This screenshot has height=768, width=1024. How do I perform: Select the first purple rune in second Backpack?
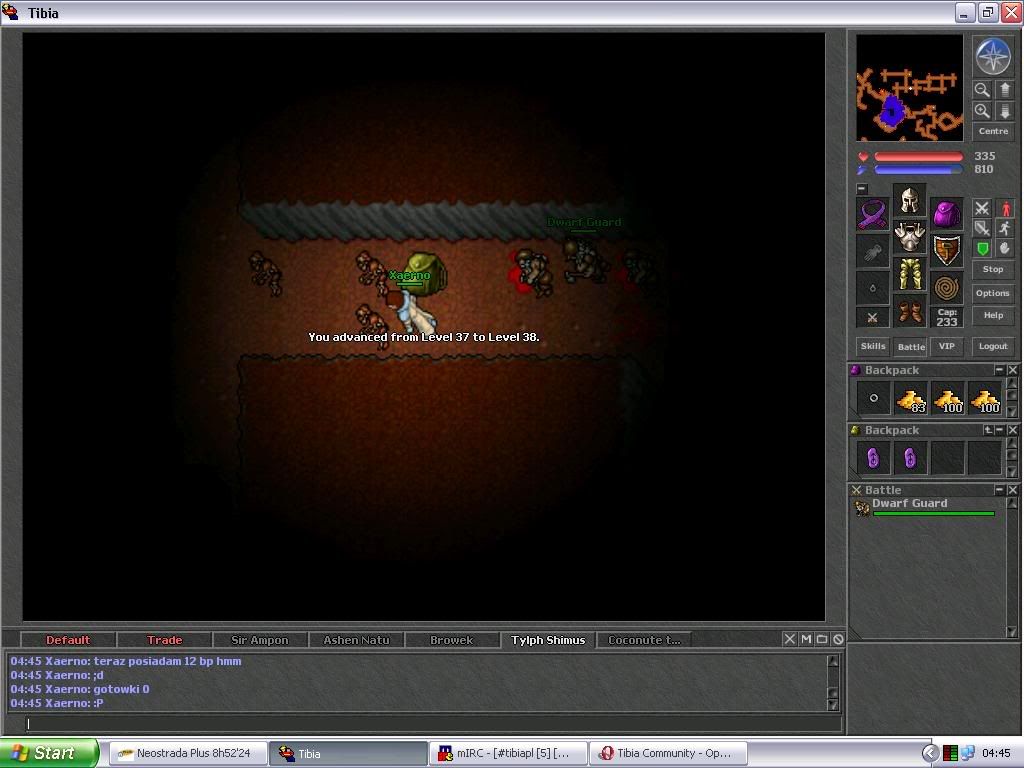(x=873, y=458)
